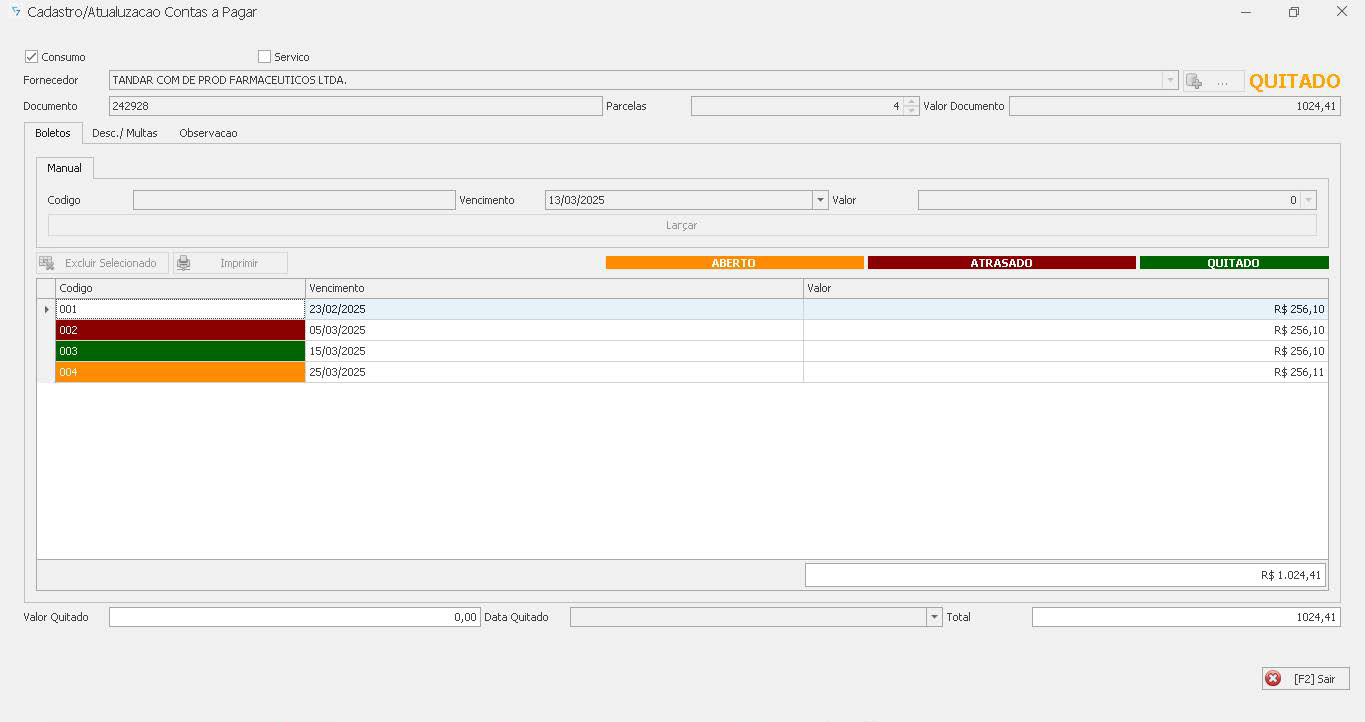This screenshot has height=722, width=1365.
Task: Click the Imprimir button
Action: click(x=230, y=263)
